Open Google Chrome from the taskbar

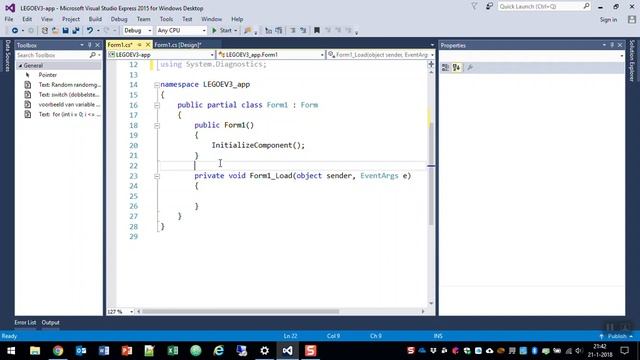tap(58, 351)
